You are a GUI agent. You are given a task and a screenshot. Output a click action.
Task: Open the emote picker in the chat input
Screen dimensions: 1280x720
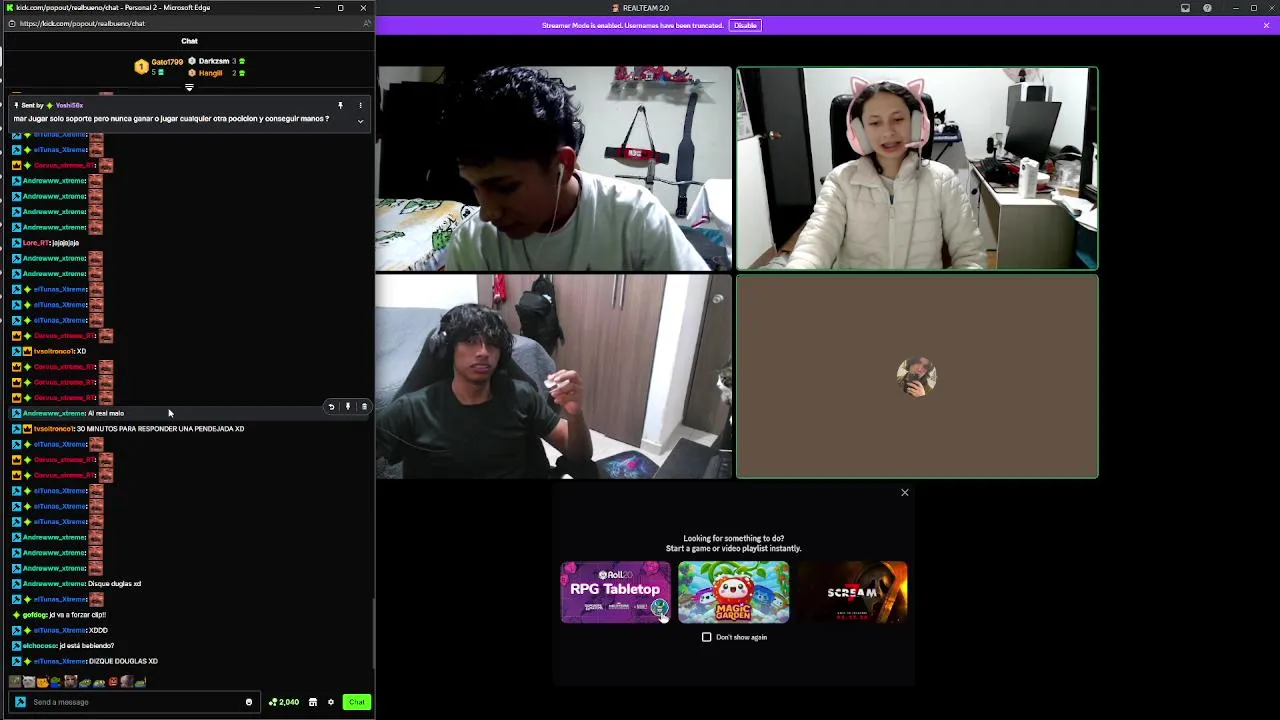[249, 702]
